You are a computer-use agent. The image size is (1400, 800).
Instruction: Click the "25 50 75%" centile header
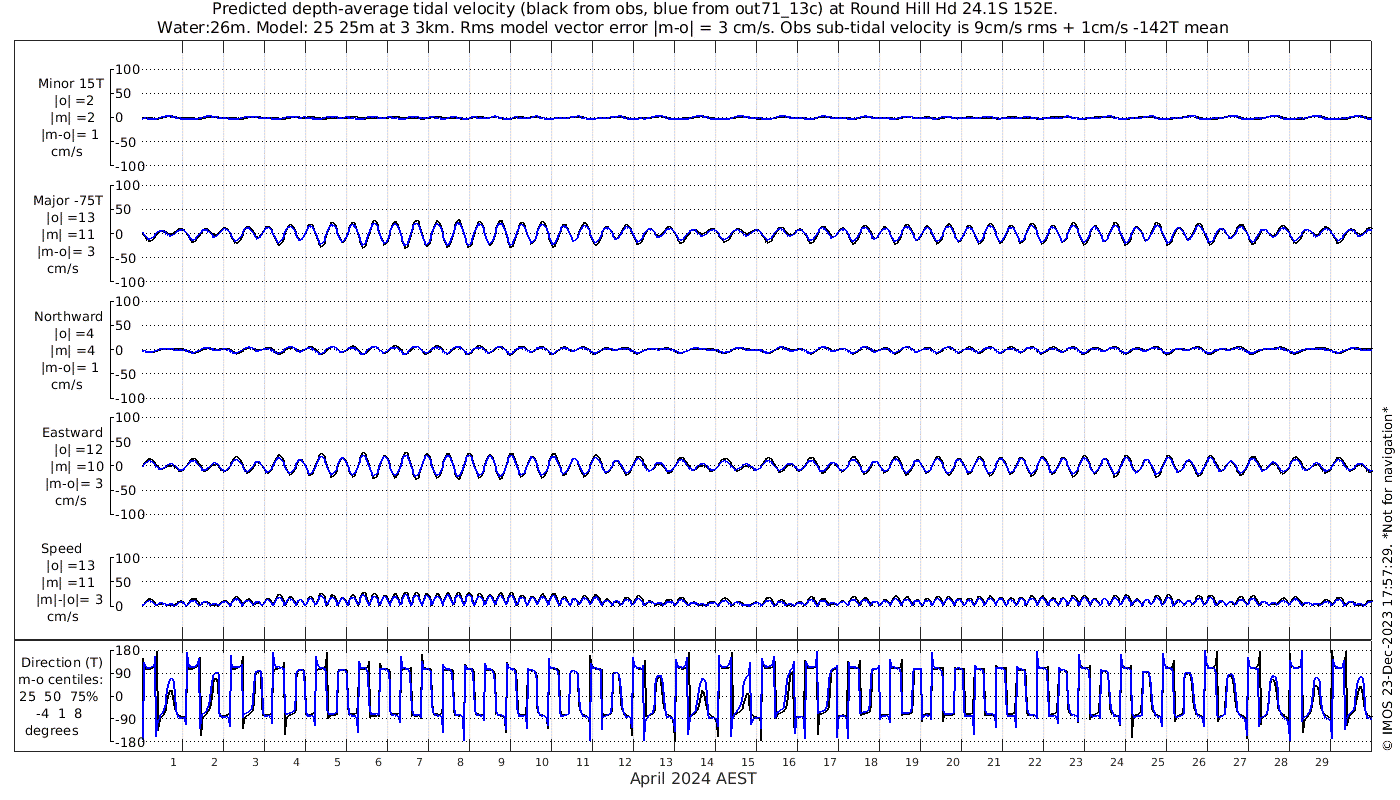pyautogui.click(x=62, y=696)
